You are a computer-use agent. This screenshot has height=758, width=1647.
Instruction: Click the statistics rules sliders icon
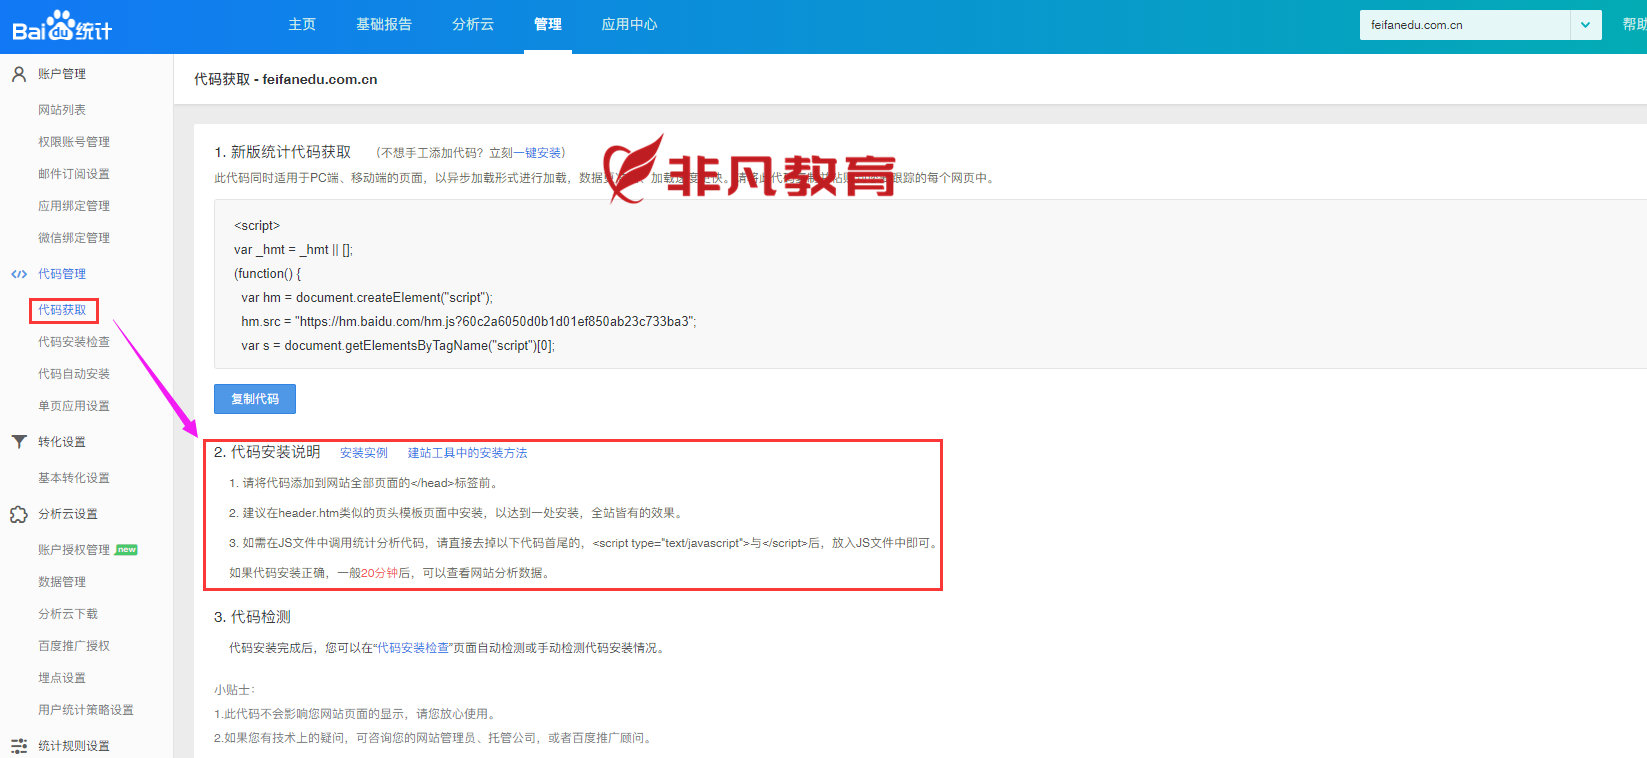tap(18, 746)
